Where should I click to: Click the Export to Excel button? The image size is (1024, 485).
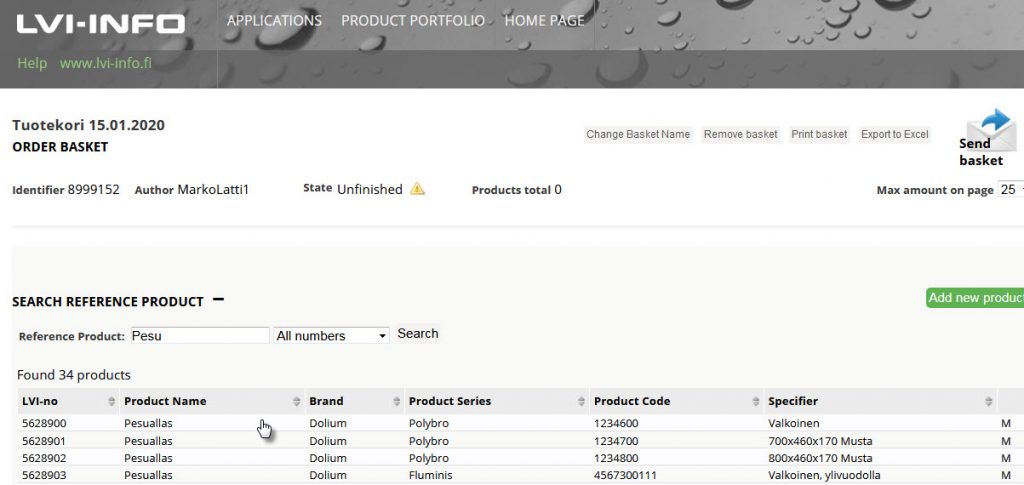point(894,134)
